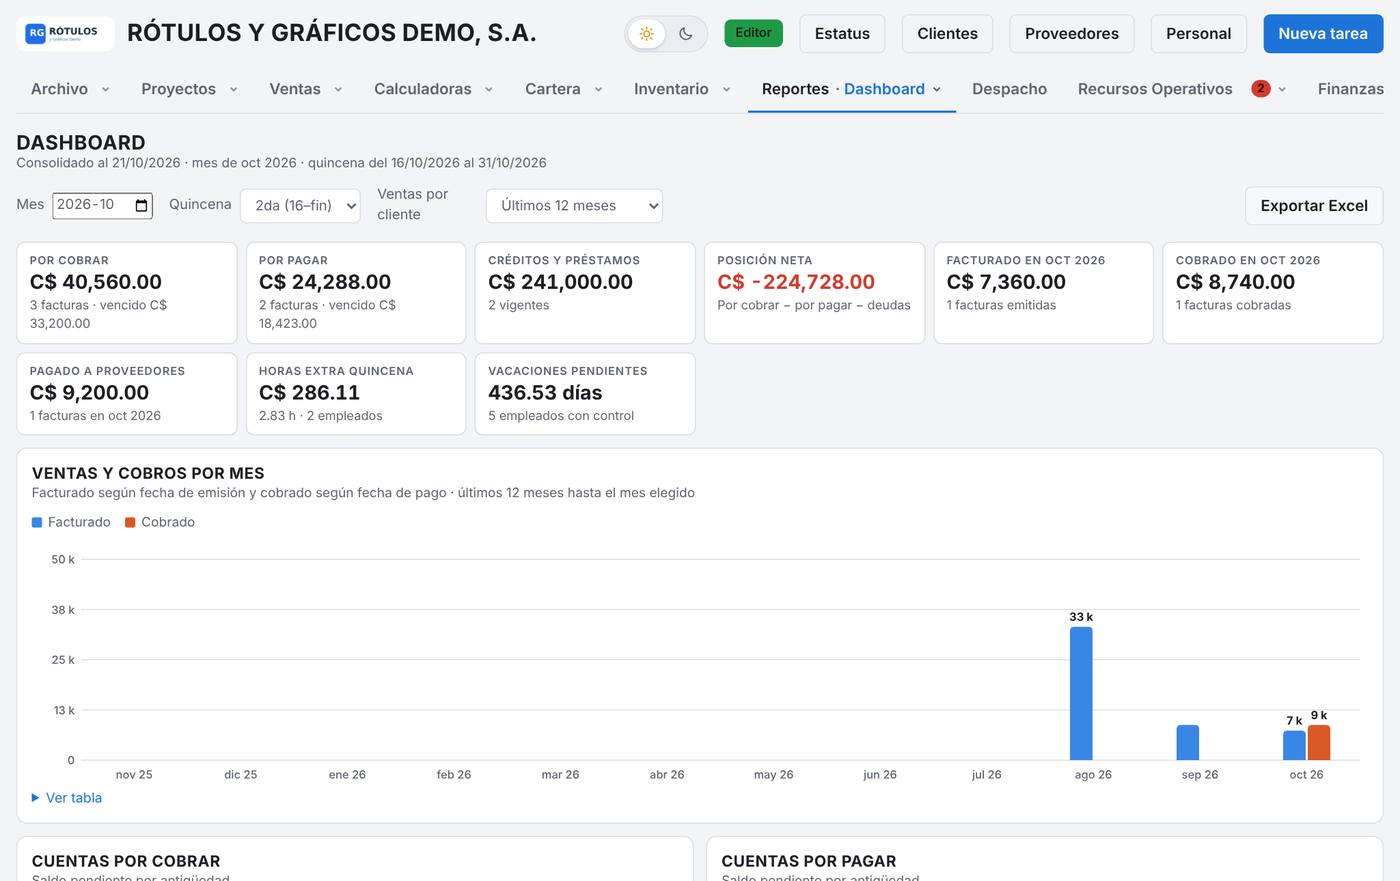The image size is (1400, 881).
Task: Open the calendar picker in Mes field
Action: [142, 205]
